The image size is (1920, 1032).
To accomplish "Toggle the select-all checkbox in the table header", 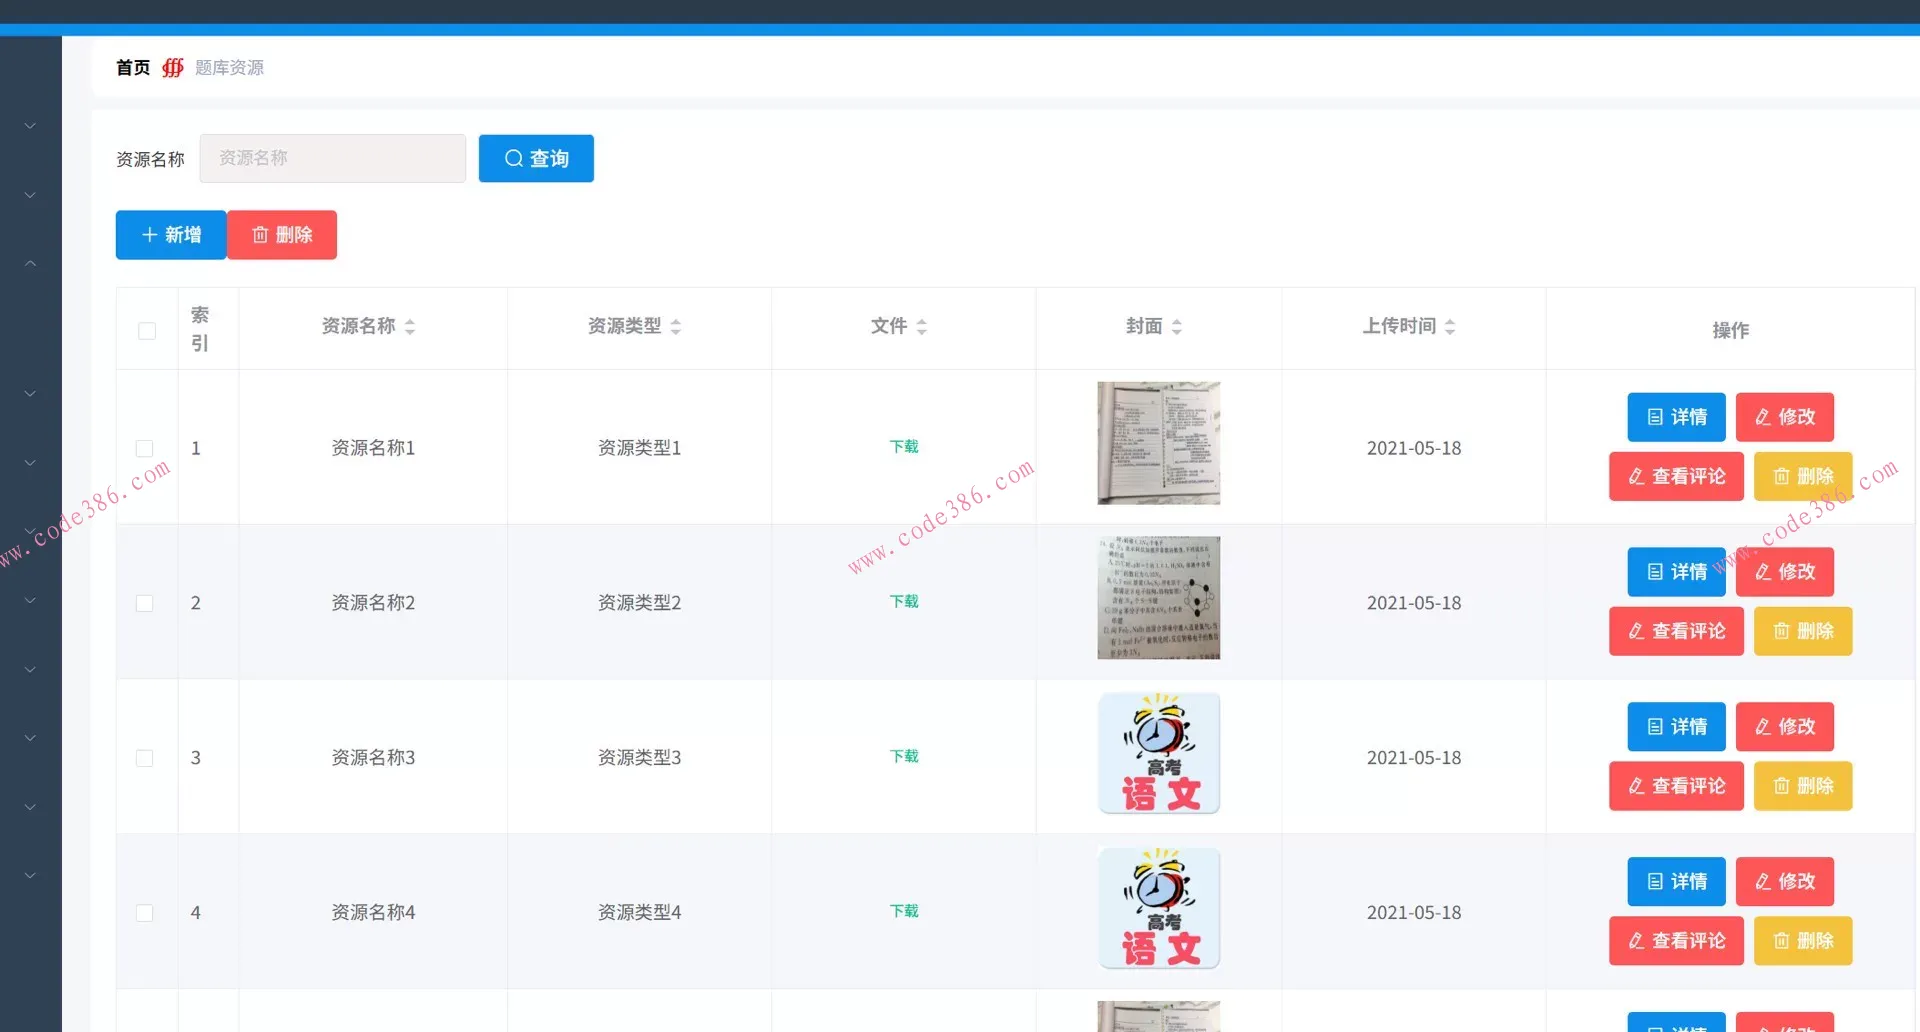I will (x=146, y=330).
